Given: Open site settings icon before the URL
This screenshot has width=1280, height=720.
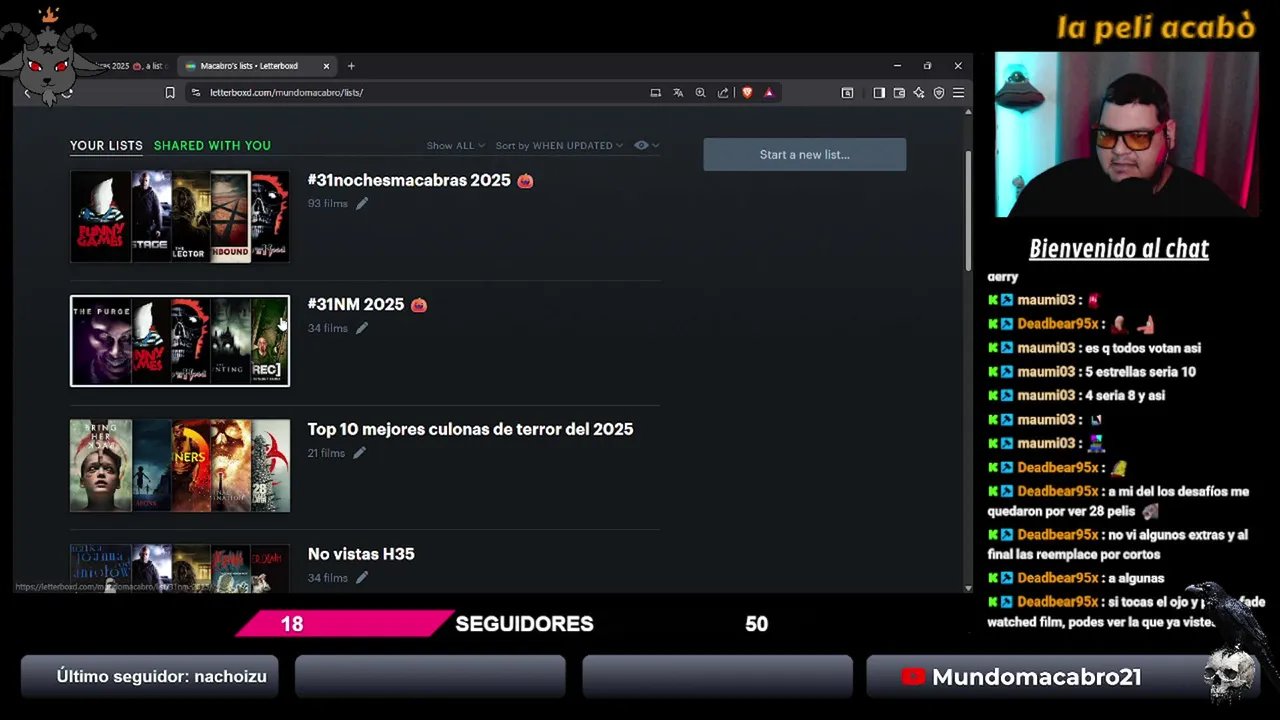Looking at the screenshot, I should pyautogui.click(x=196, y=92).
